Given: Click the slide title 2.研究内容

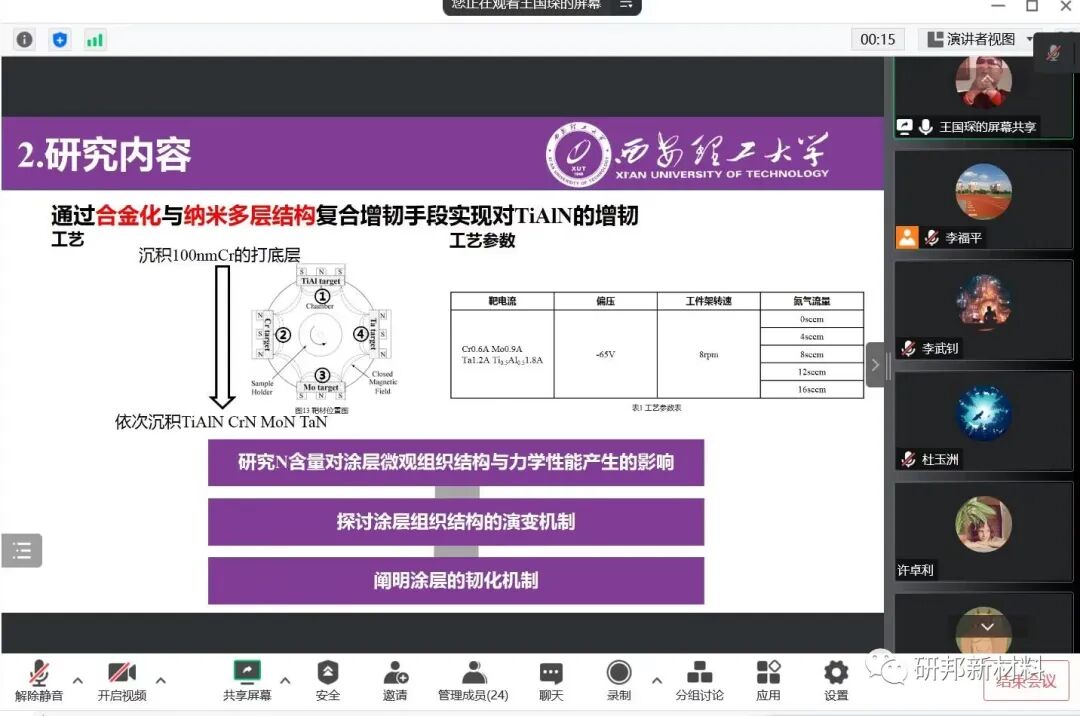Looking at the screenshot, I should 105,155.
